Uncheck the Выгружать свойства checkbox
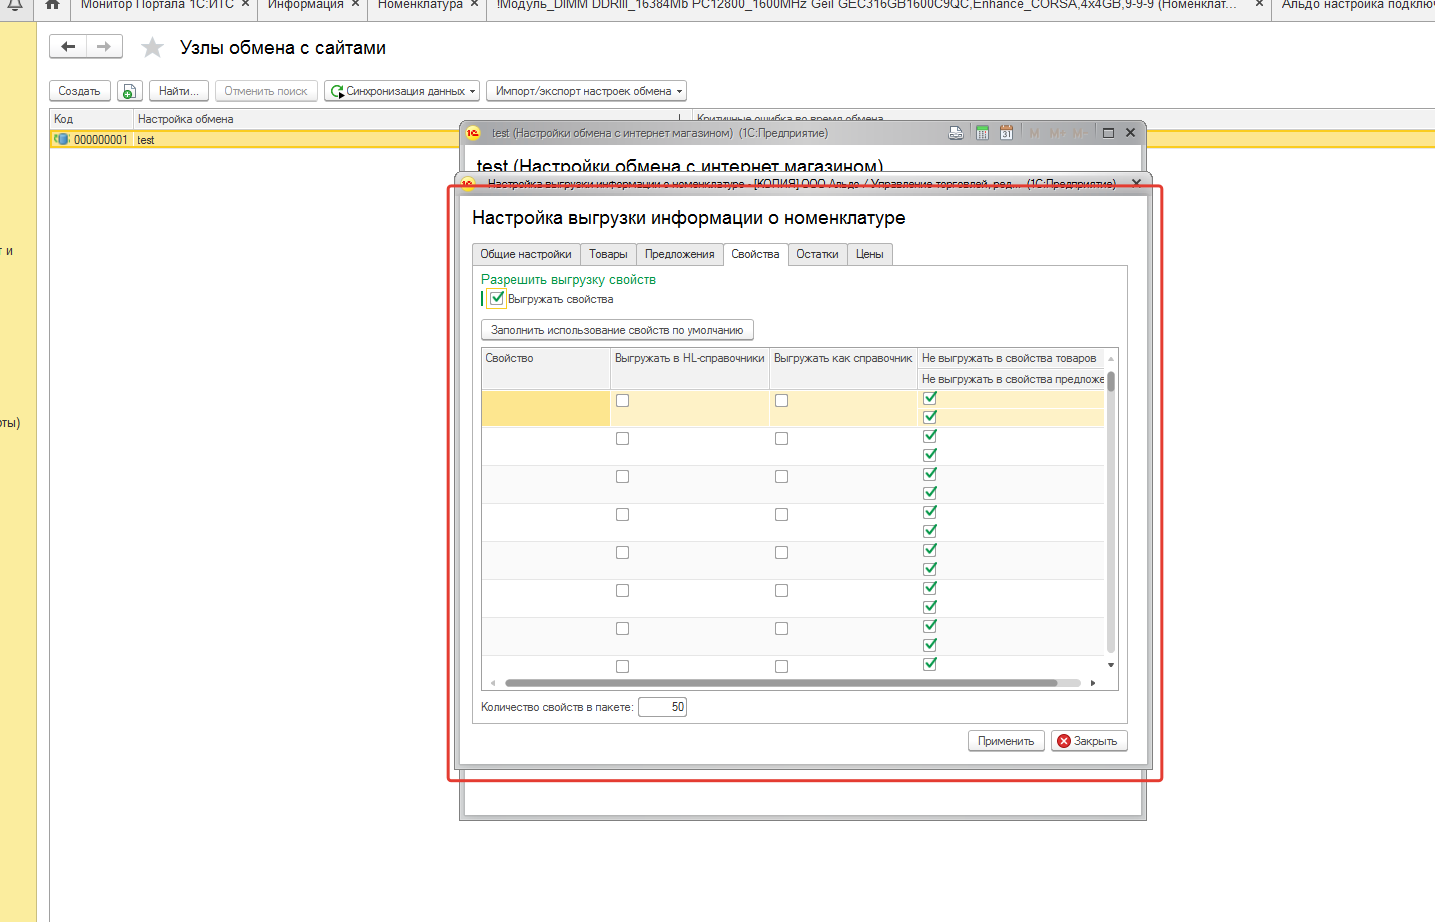The height and width of the screenshot is (922, 1435). click(x=497, y=299)
